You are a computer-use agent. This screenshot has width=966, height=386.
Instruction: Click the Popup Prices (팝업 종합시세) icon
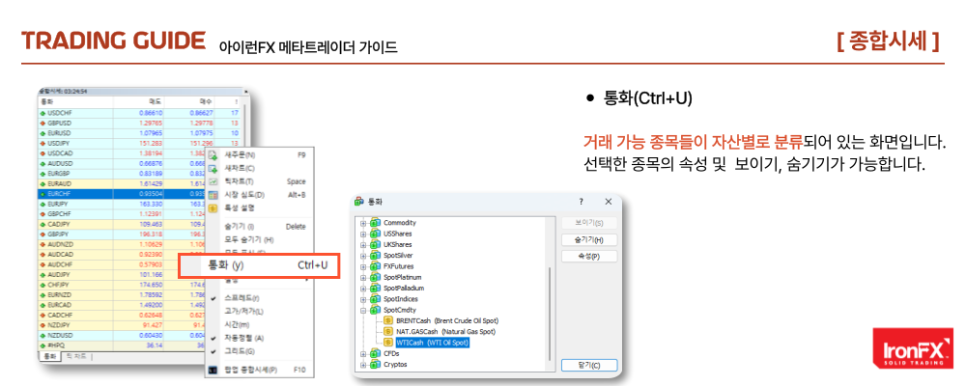(x=213, y=370)
